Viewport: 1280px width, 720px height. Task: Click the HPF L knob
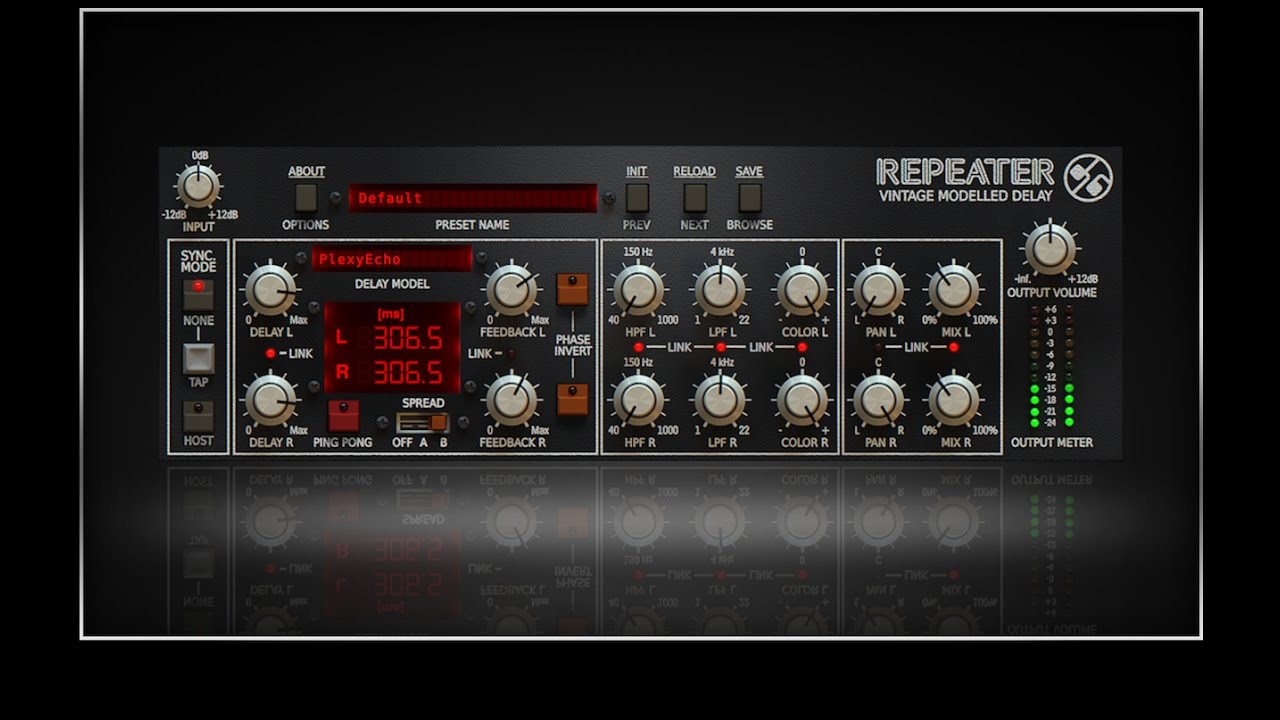point(638,290)
